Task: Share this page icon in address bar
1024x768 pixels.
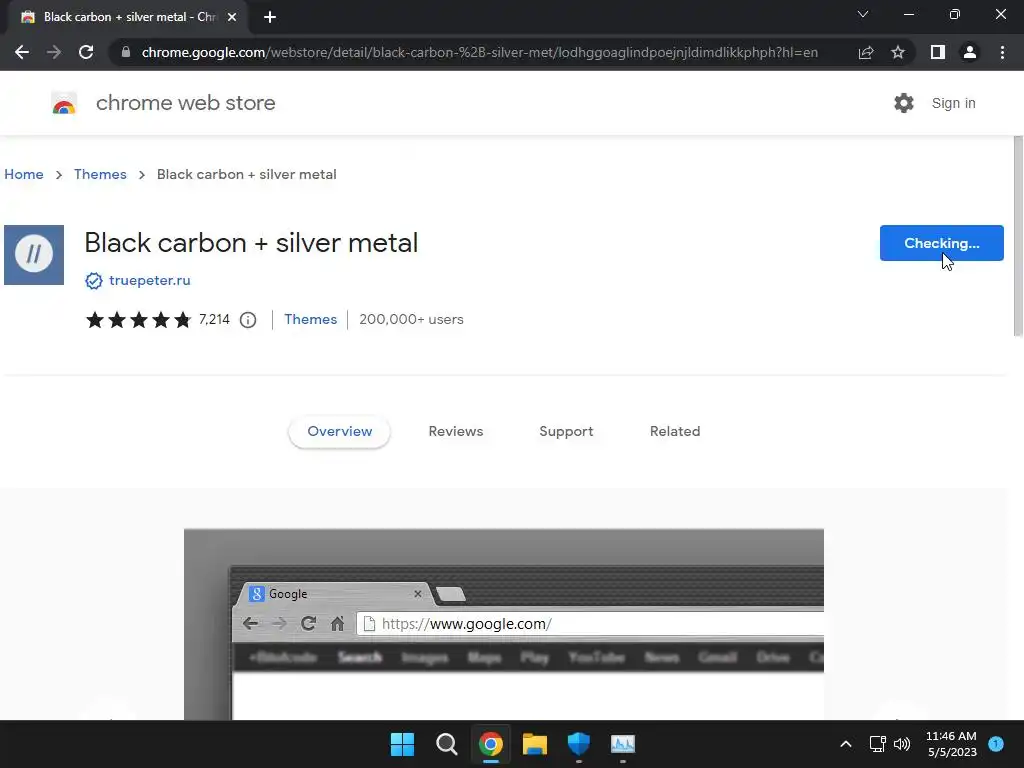Action: [x=866, y=52]
